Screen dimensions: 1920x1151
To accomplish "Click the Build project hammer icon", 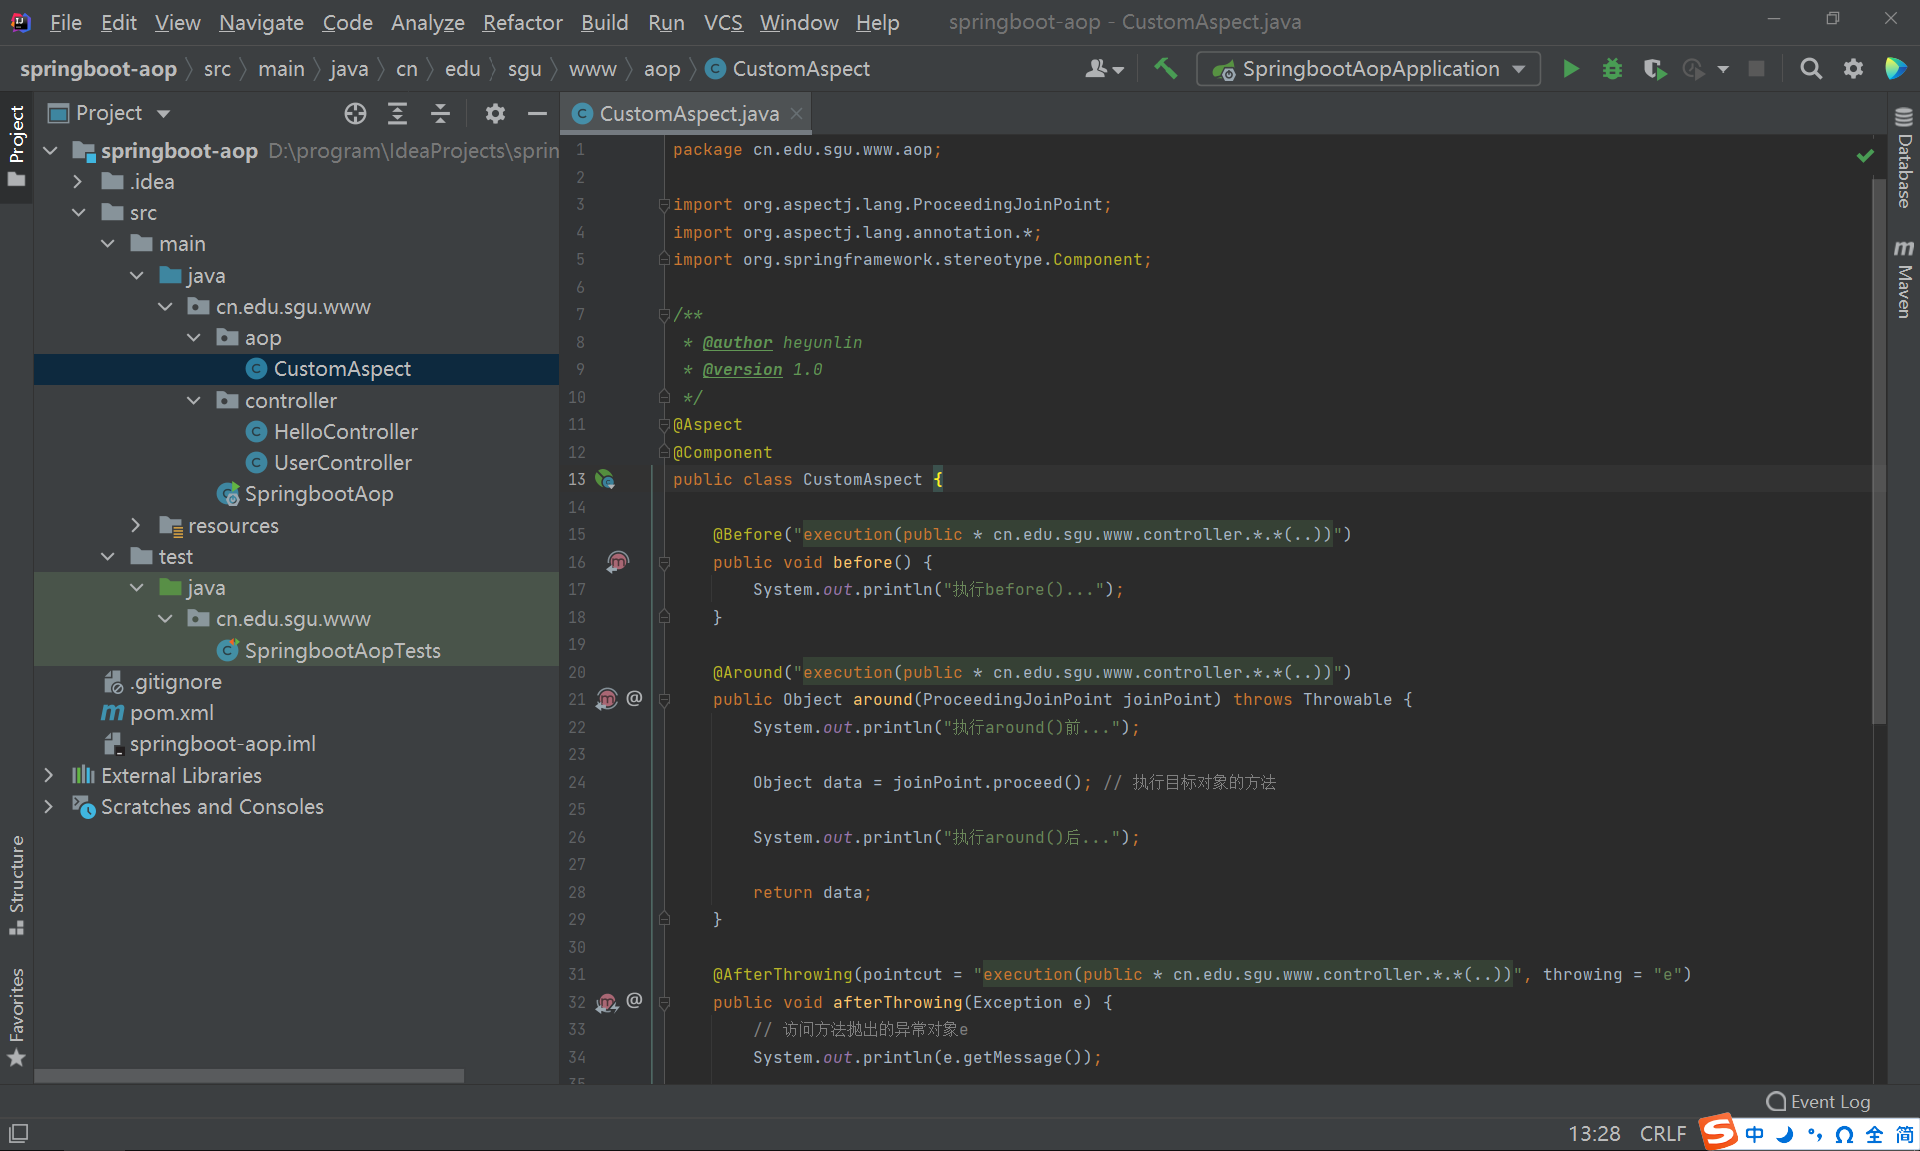I will pos(1165,69).
